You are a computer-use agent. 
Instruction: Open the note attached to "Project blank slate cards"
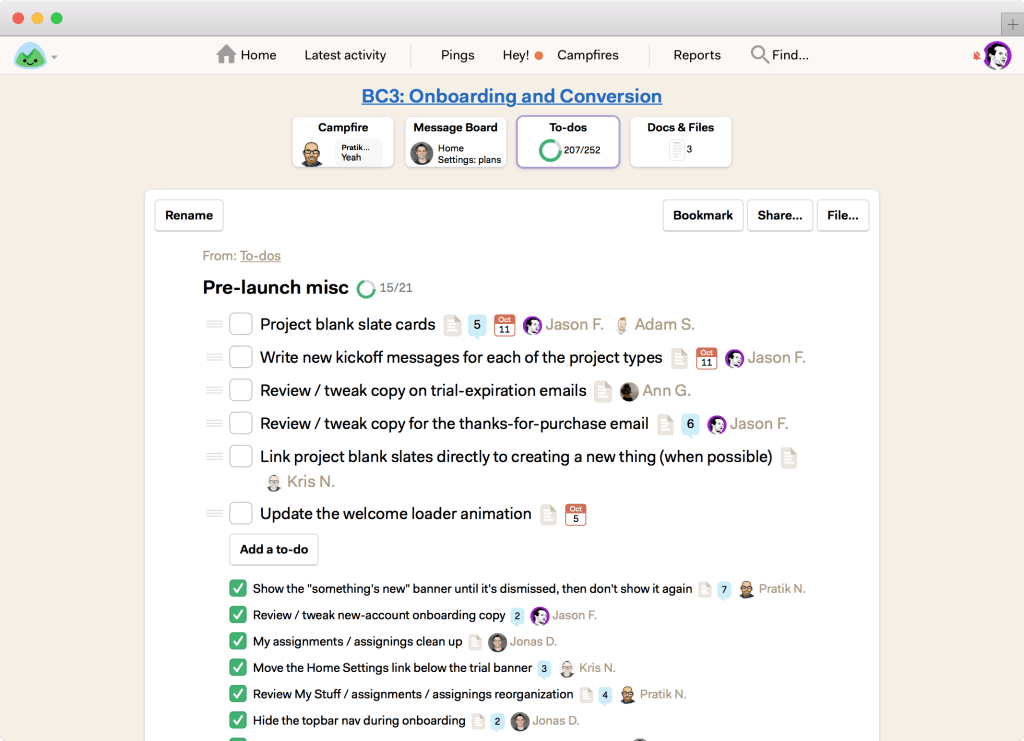coord(454,324)
